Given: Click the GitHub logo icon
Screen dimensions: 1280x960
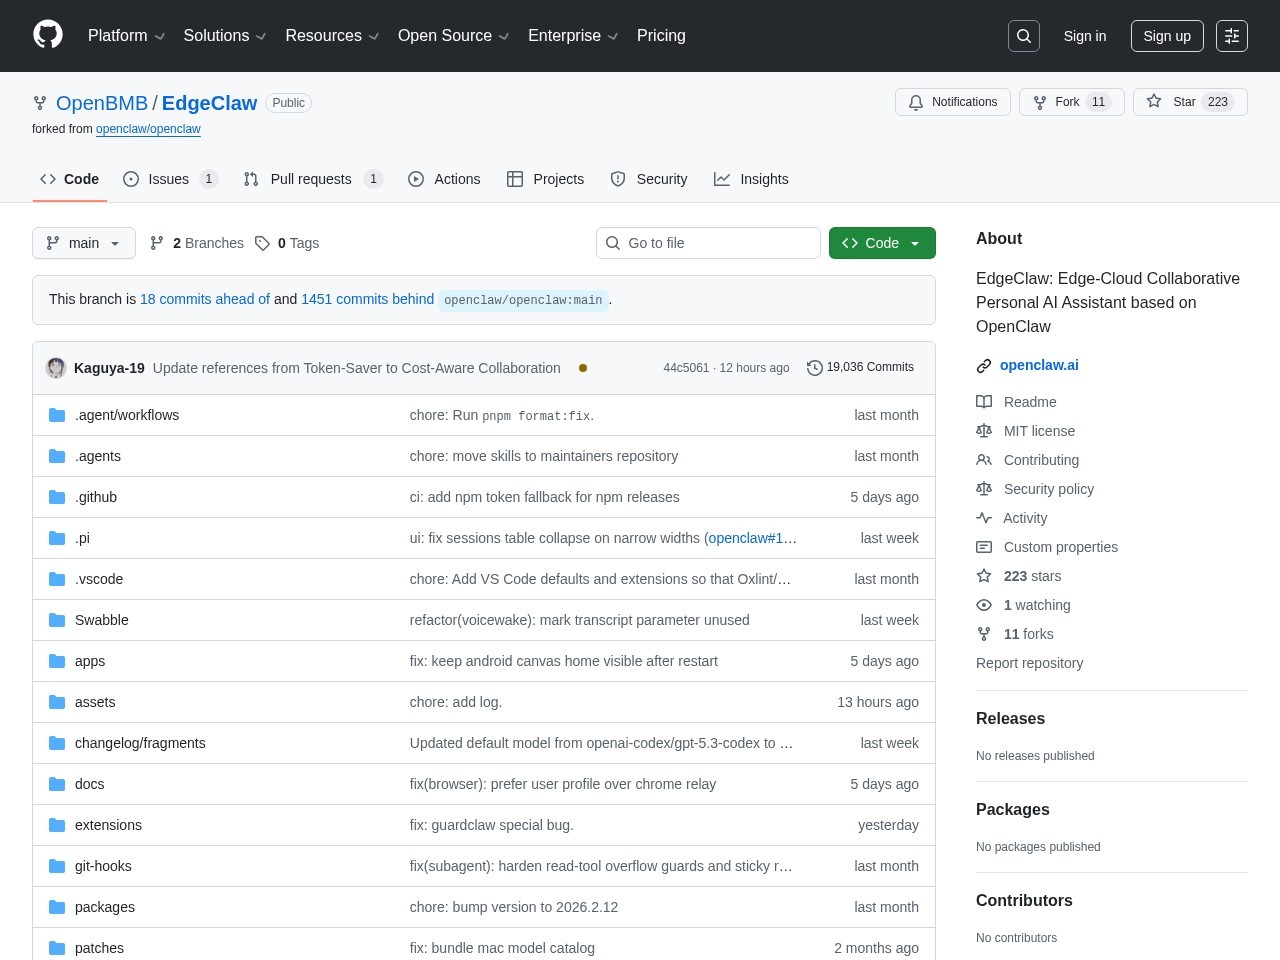Looking at the screenshot, I should pos(48,35).
